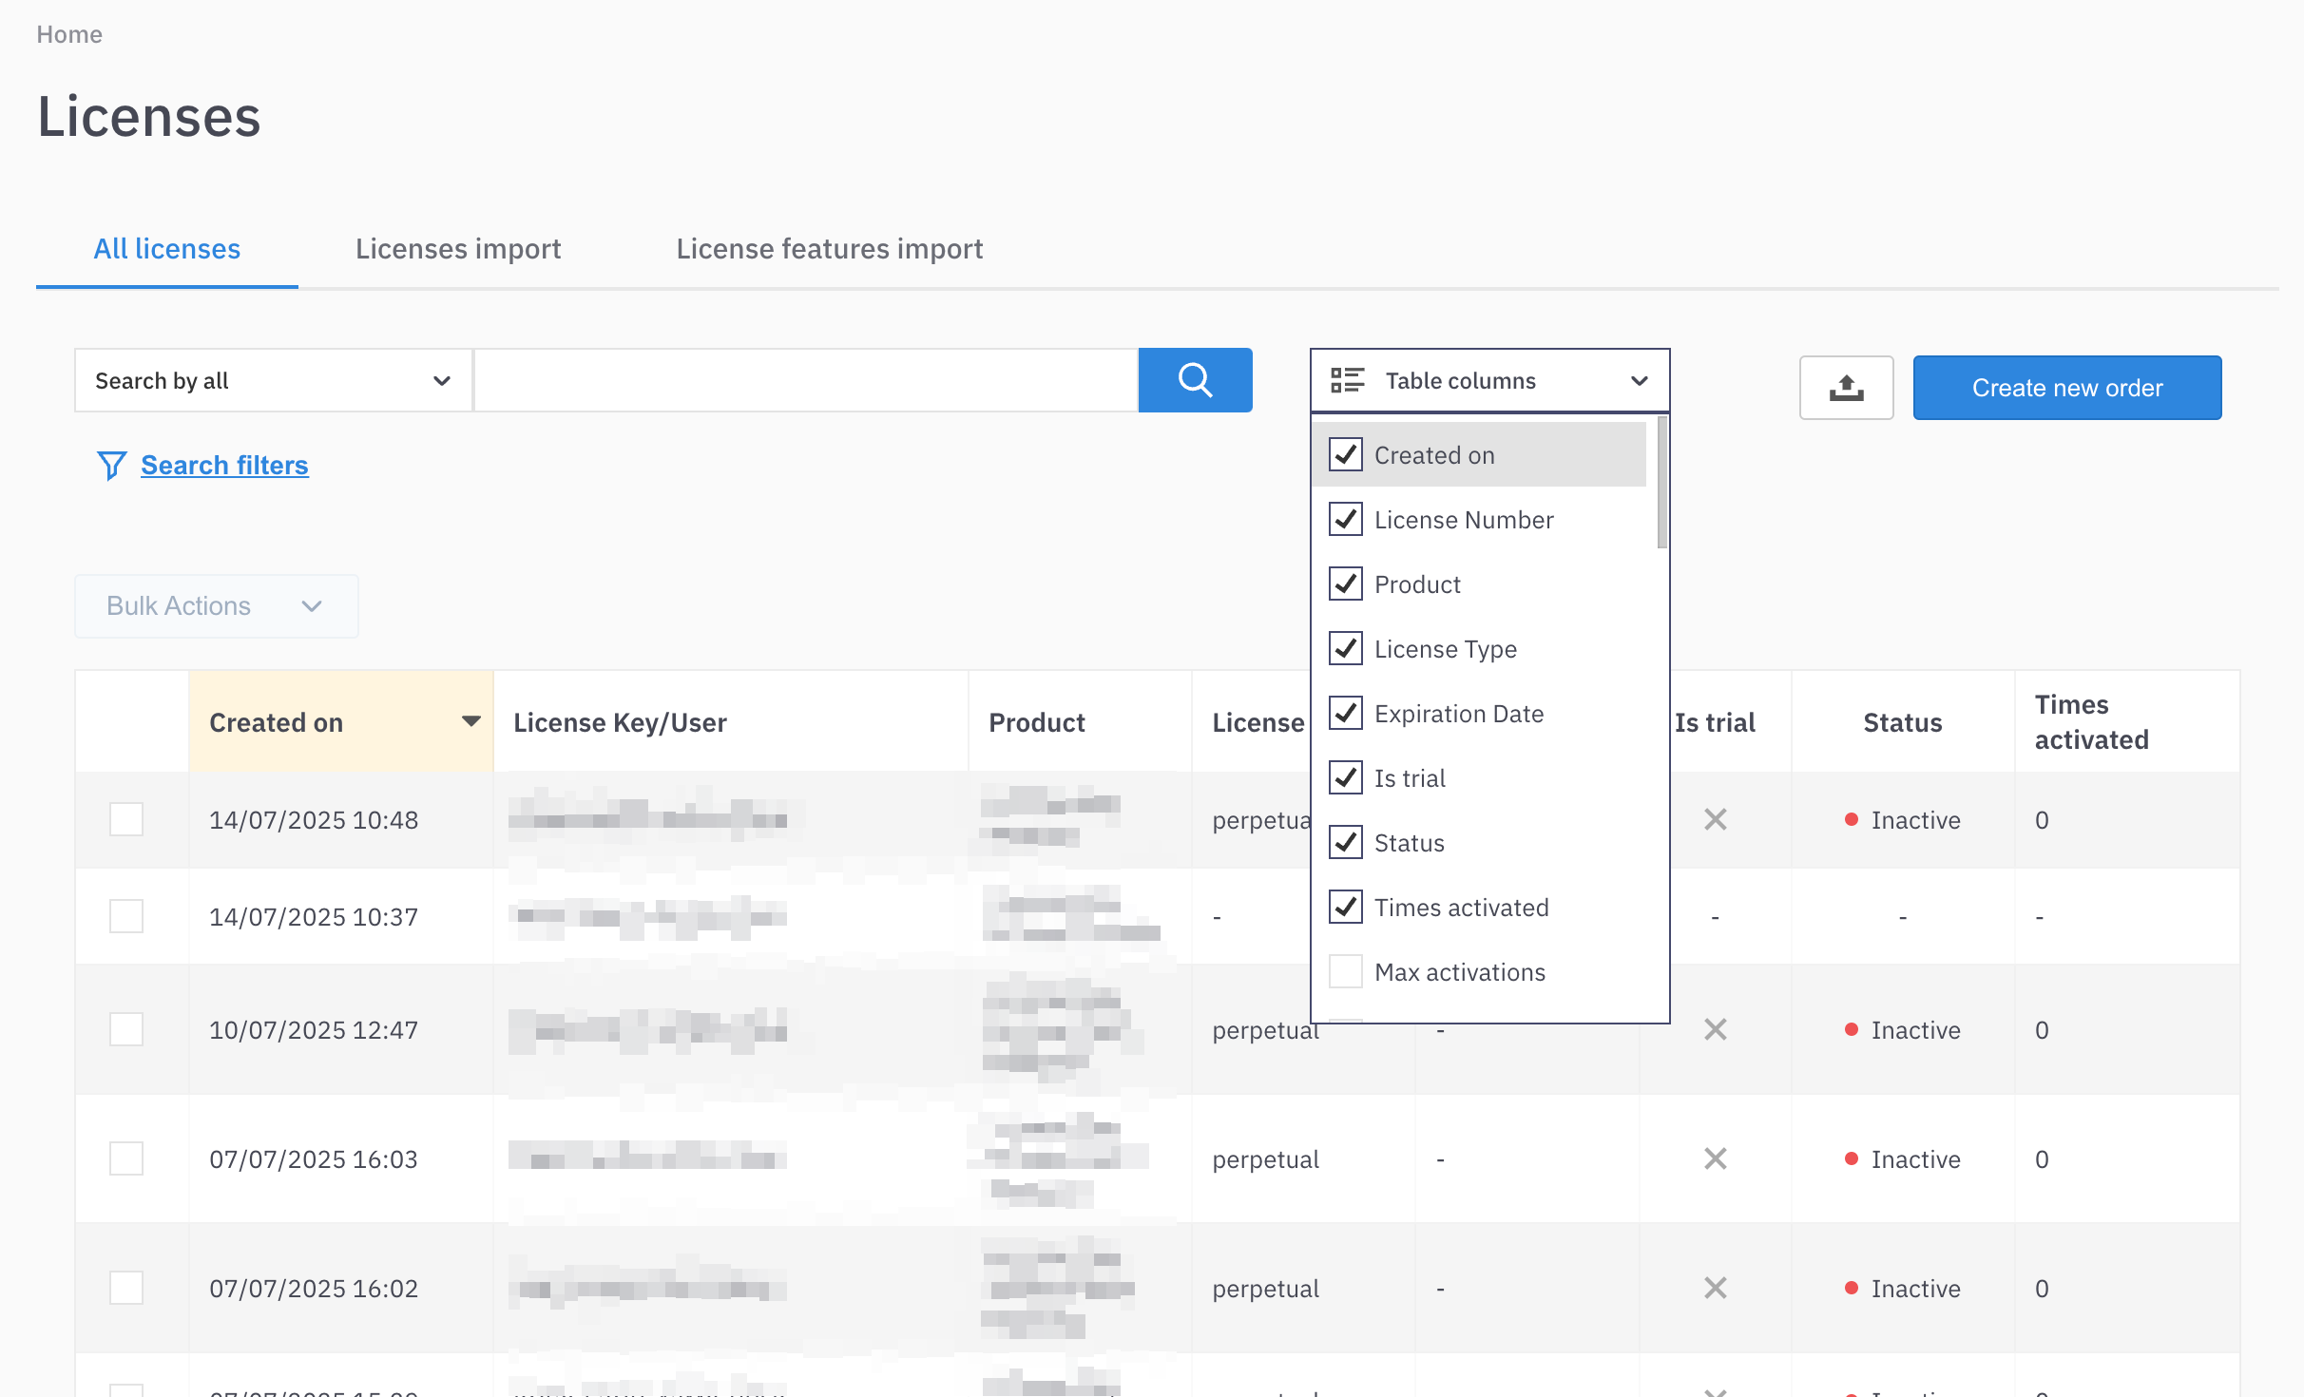
Task: Open the License features import tab
Action: (x=829, y=248)
